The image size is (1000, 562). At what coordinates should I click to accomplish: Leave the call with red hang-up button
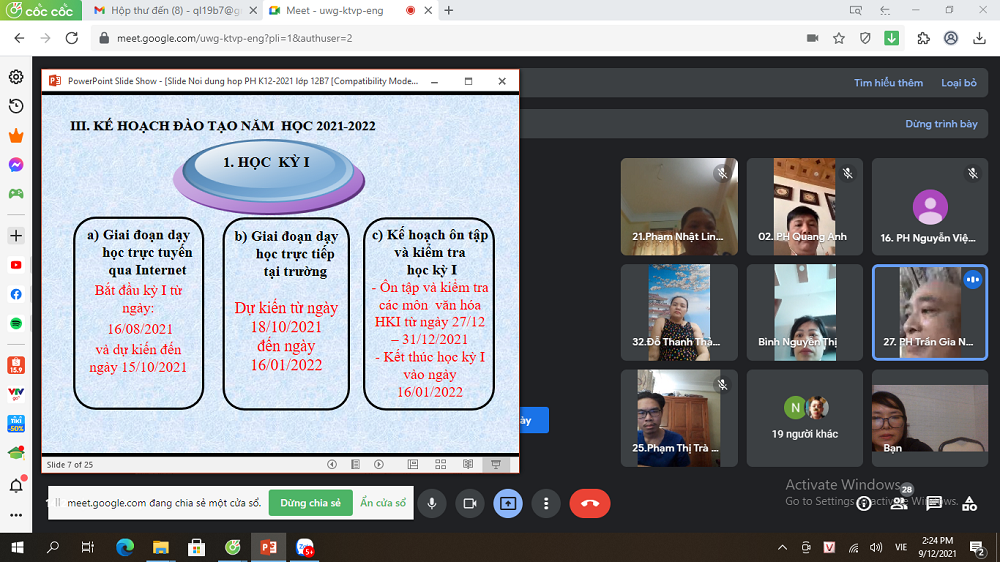coord(589,503)
